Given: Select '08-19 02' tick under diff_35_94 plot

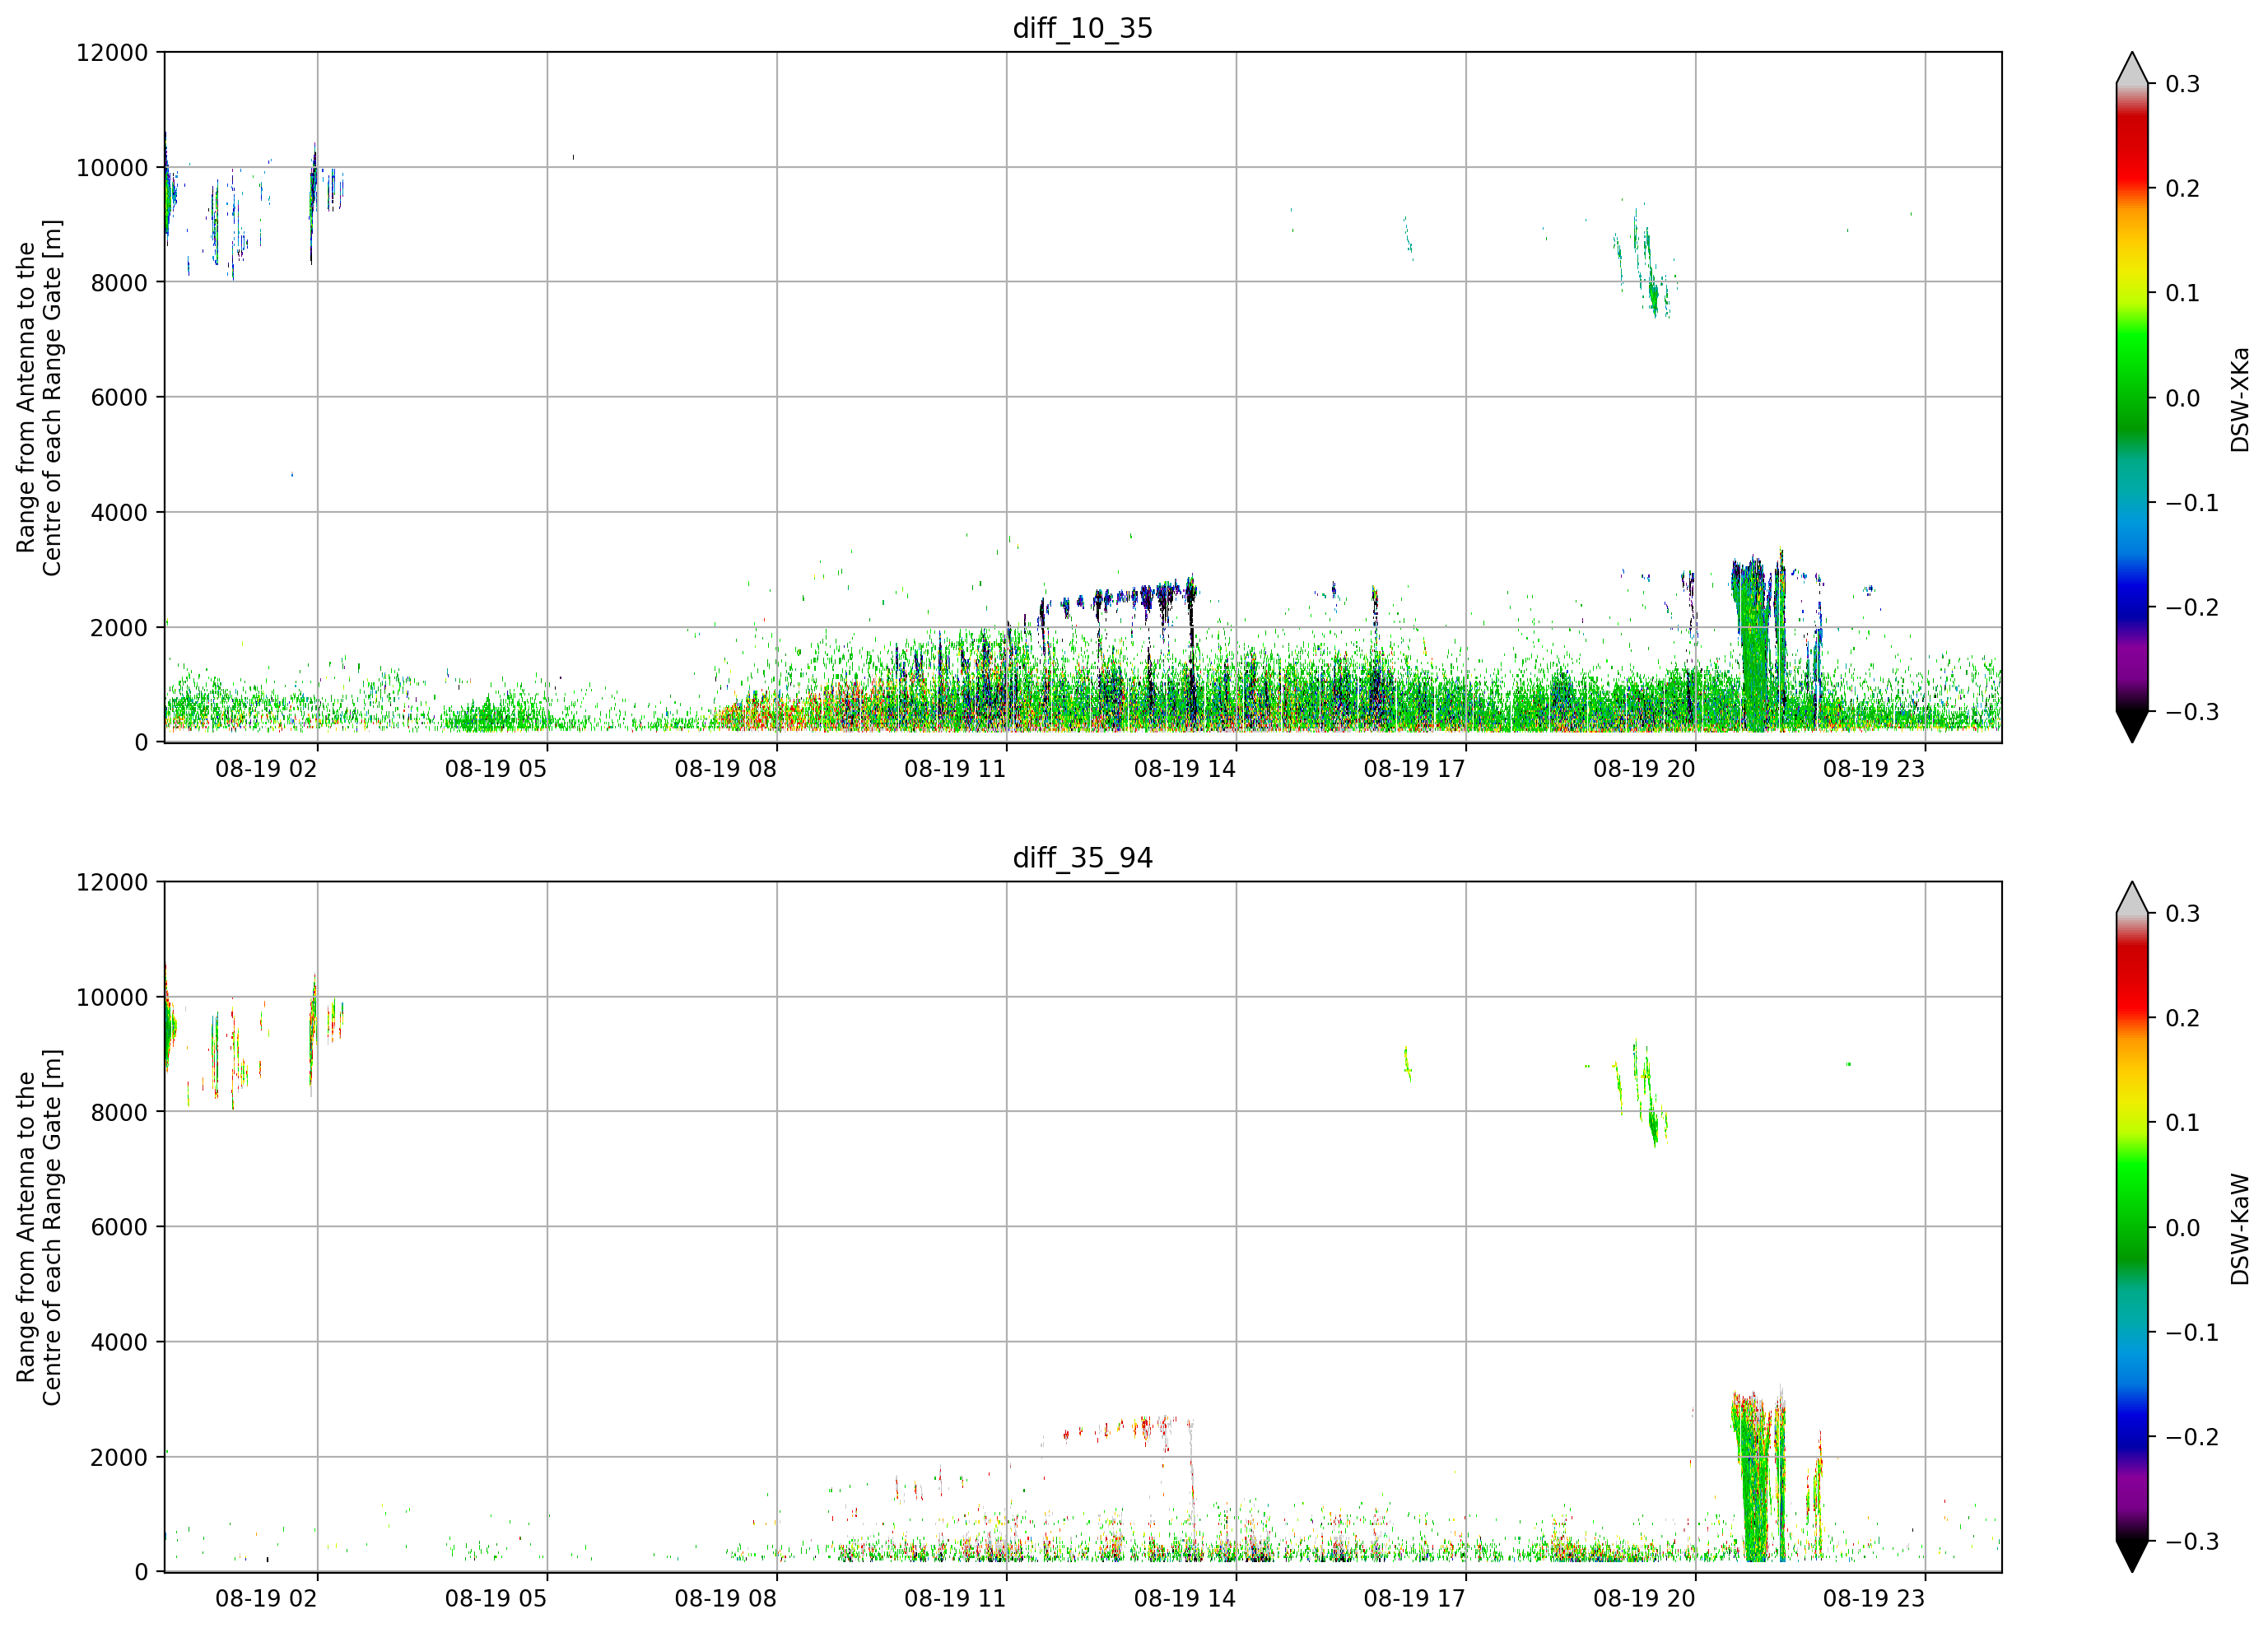Looking at the screenshot, I should tap(266, 1599).
